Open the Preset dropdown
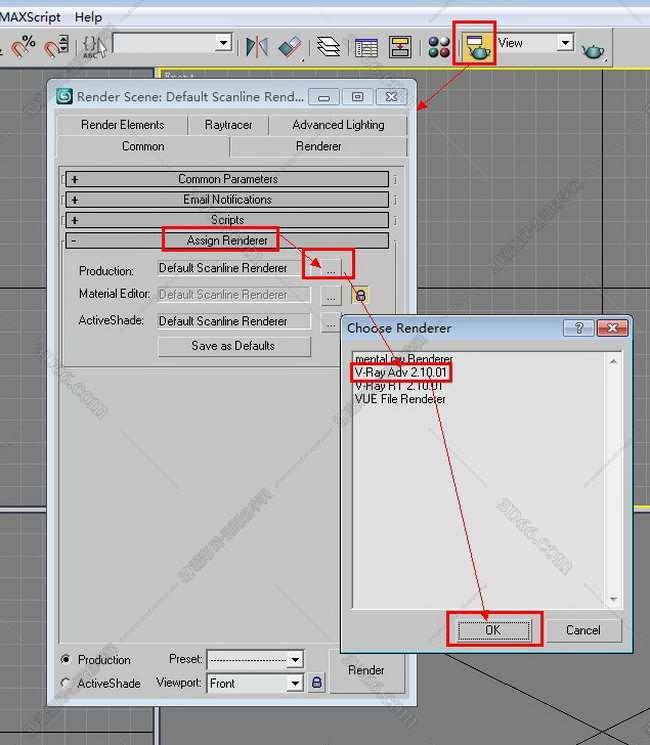The width and height of the screenshot is (650, 745). 295,659
